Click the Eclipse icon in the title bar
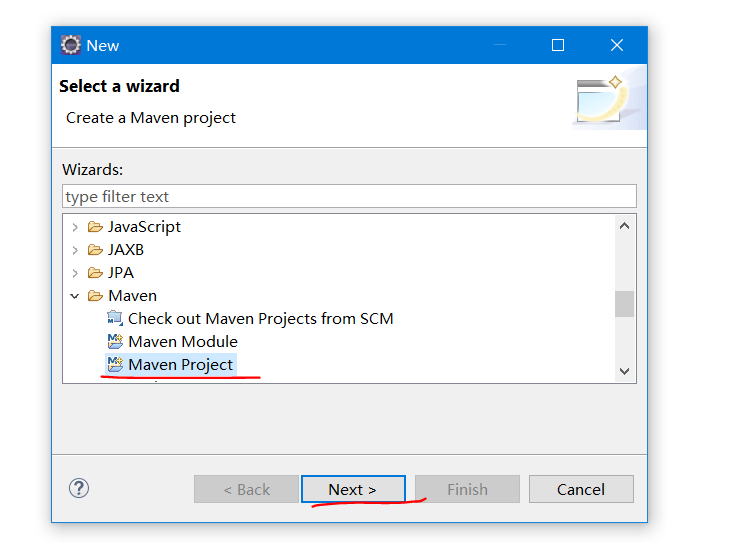 point(71,45)
